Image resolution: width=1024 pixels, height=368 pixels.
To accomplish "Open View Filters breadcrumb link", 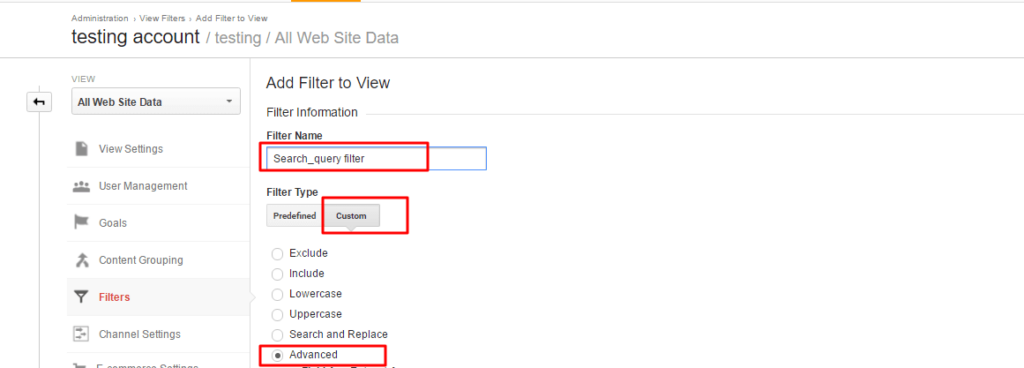I will (x=162, y=18).
